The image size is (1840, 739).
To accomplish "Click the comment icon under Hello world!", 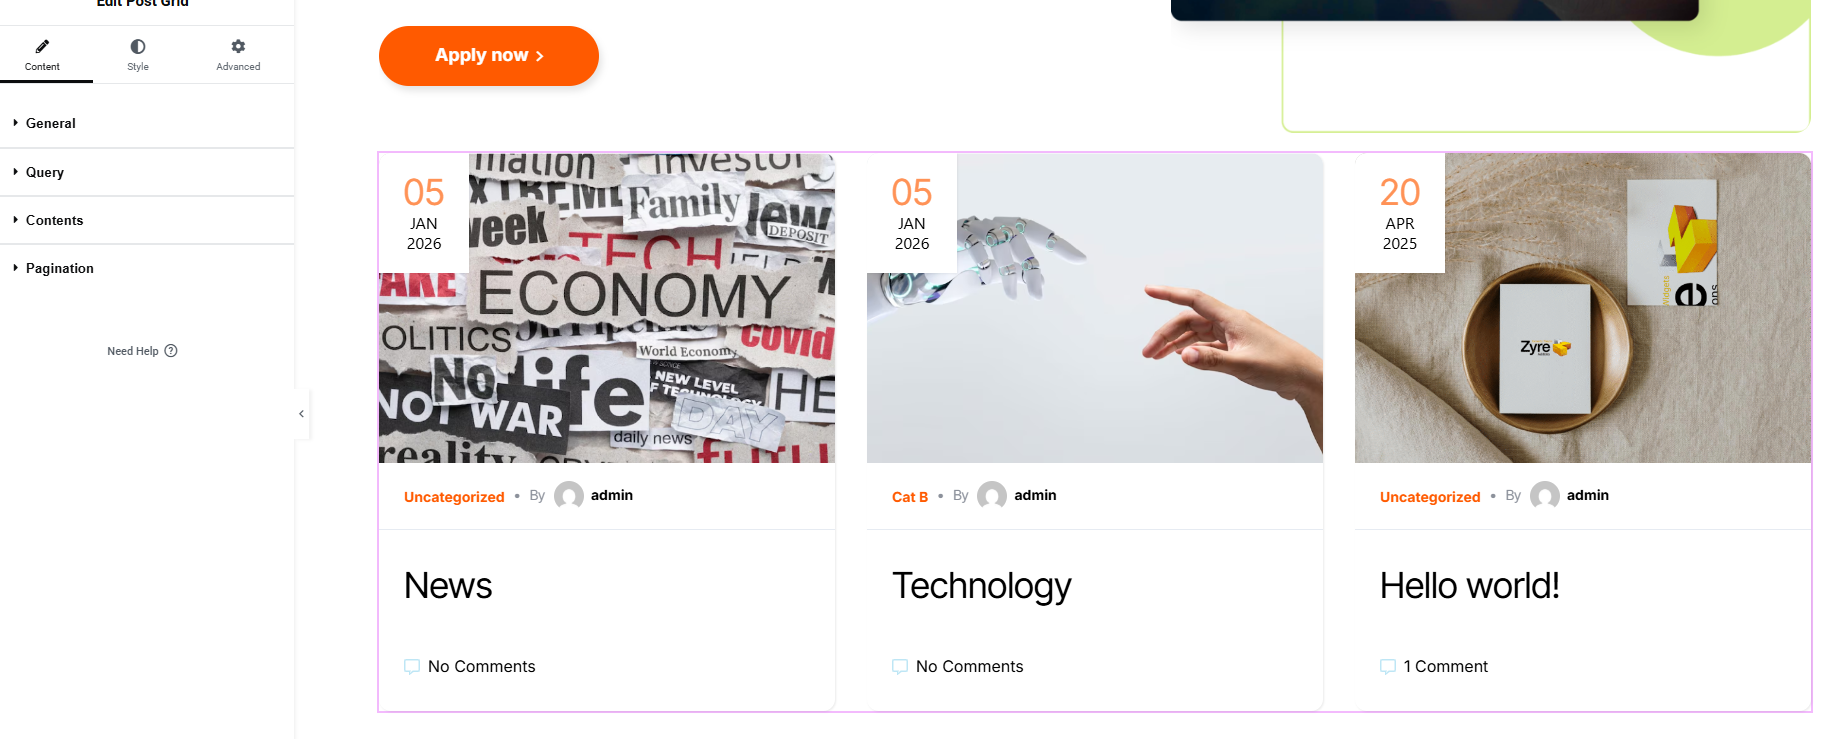I will tap(1388, 666).
